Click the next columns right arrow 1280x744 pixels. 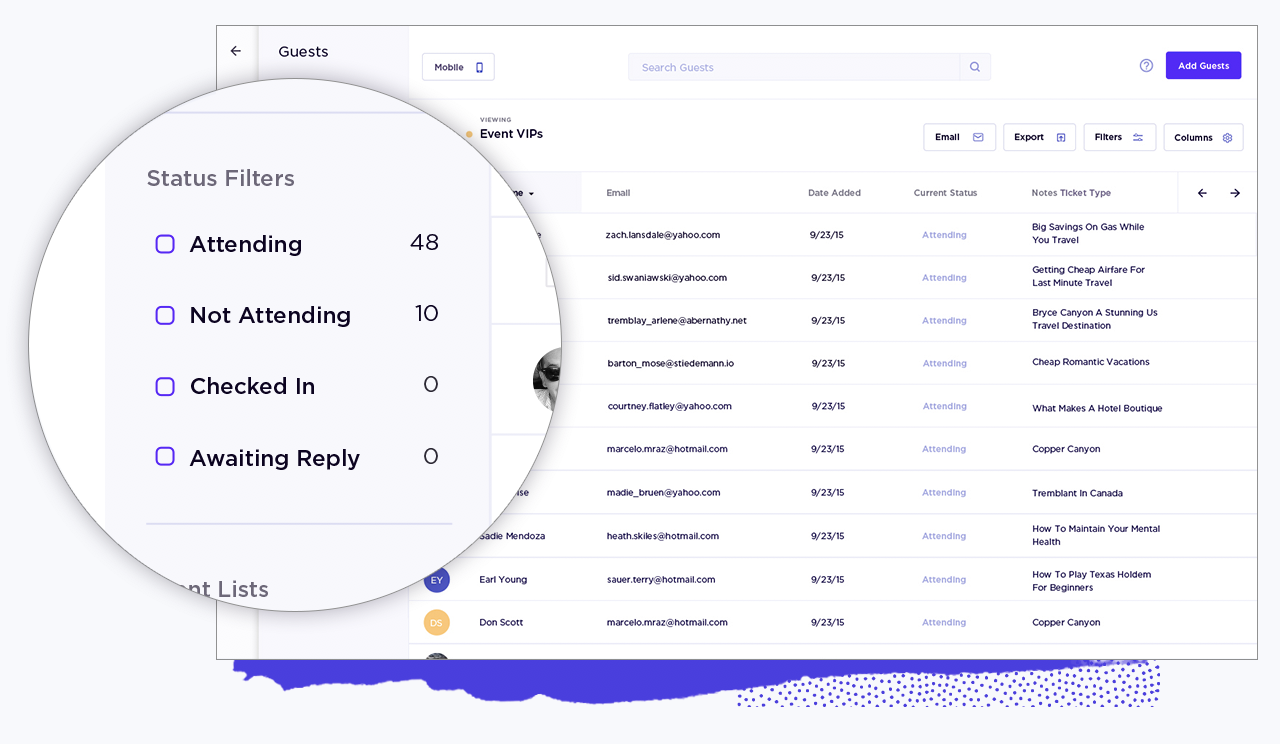coord(1235,193)
